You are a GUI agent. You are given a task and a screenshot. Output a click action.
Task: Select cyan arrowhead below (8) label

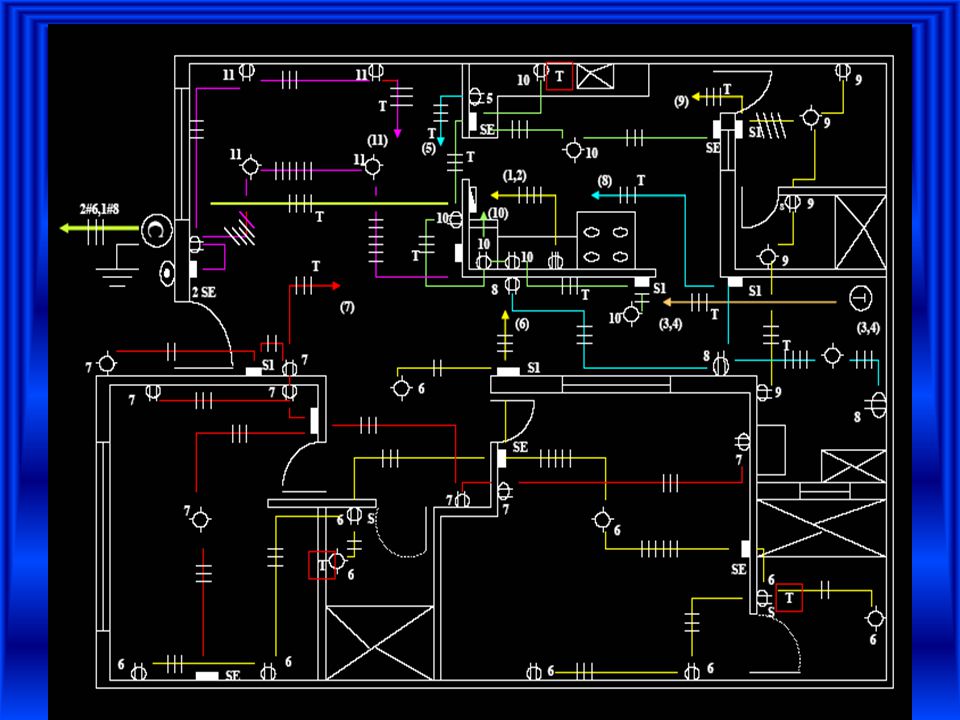coord(595,195)
